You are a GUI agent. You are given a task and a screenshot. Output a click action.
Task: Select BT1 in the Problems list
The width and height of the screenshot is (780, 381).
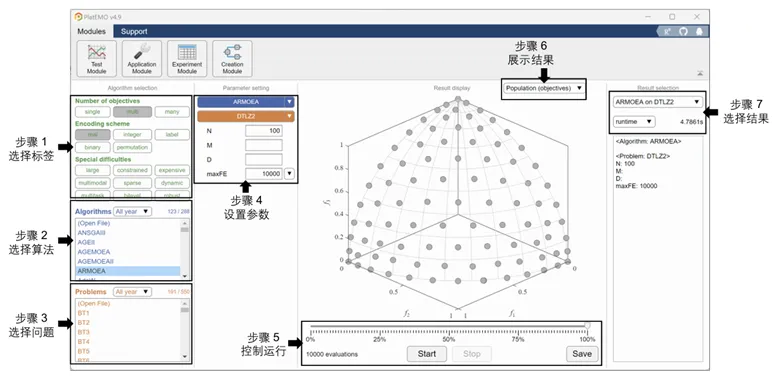pos(128,313)
